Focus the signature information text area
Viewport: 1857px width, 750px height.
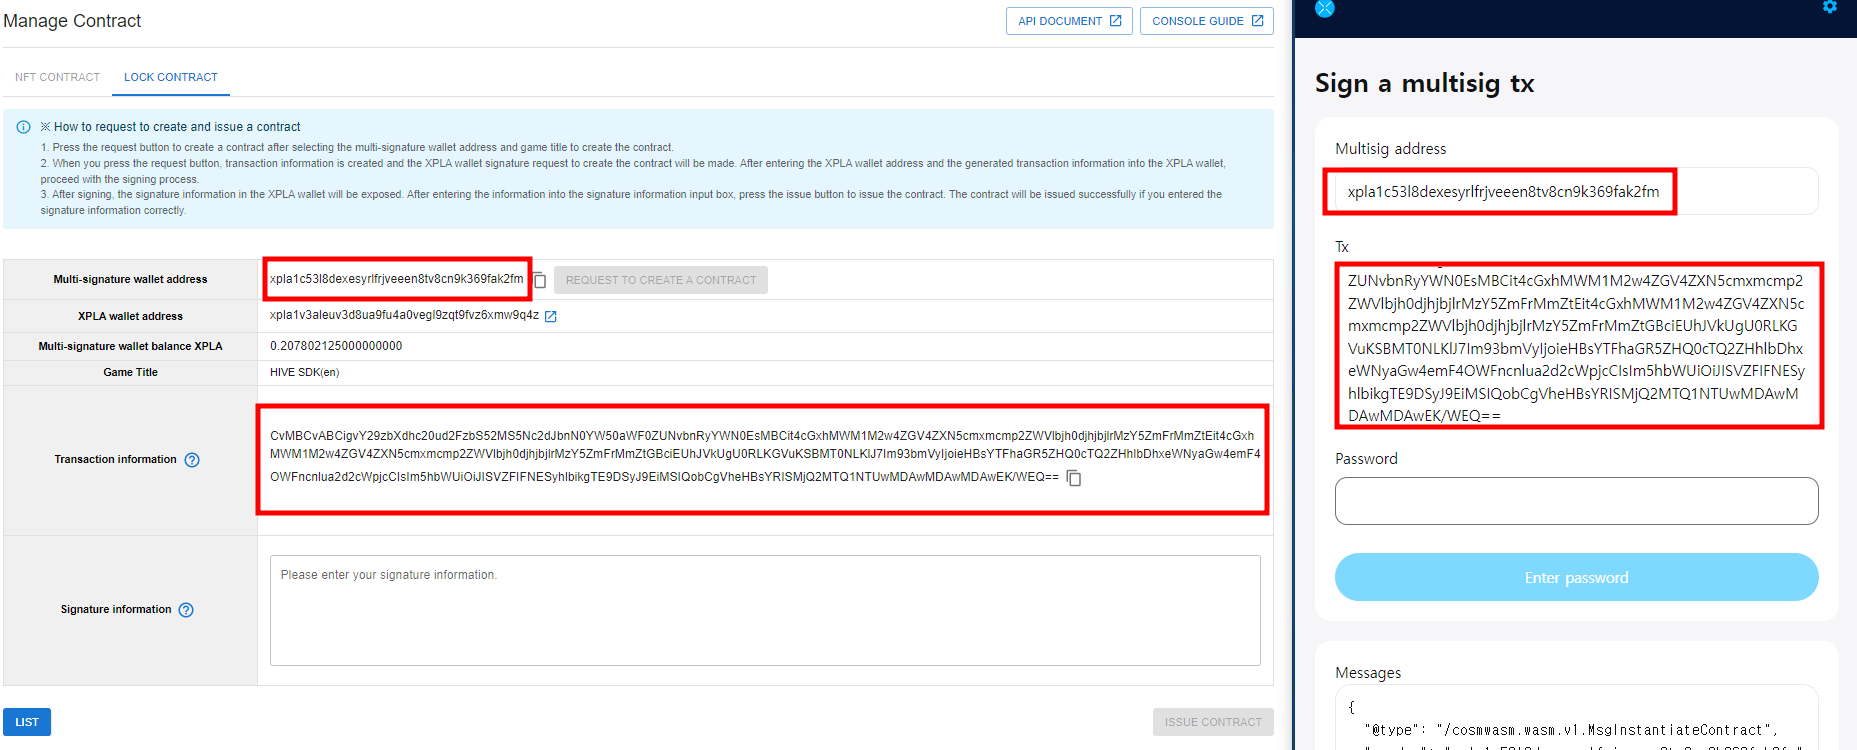(x=765, y=610)
